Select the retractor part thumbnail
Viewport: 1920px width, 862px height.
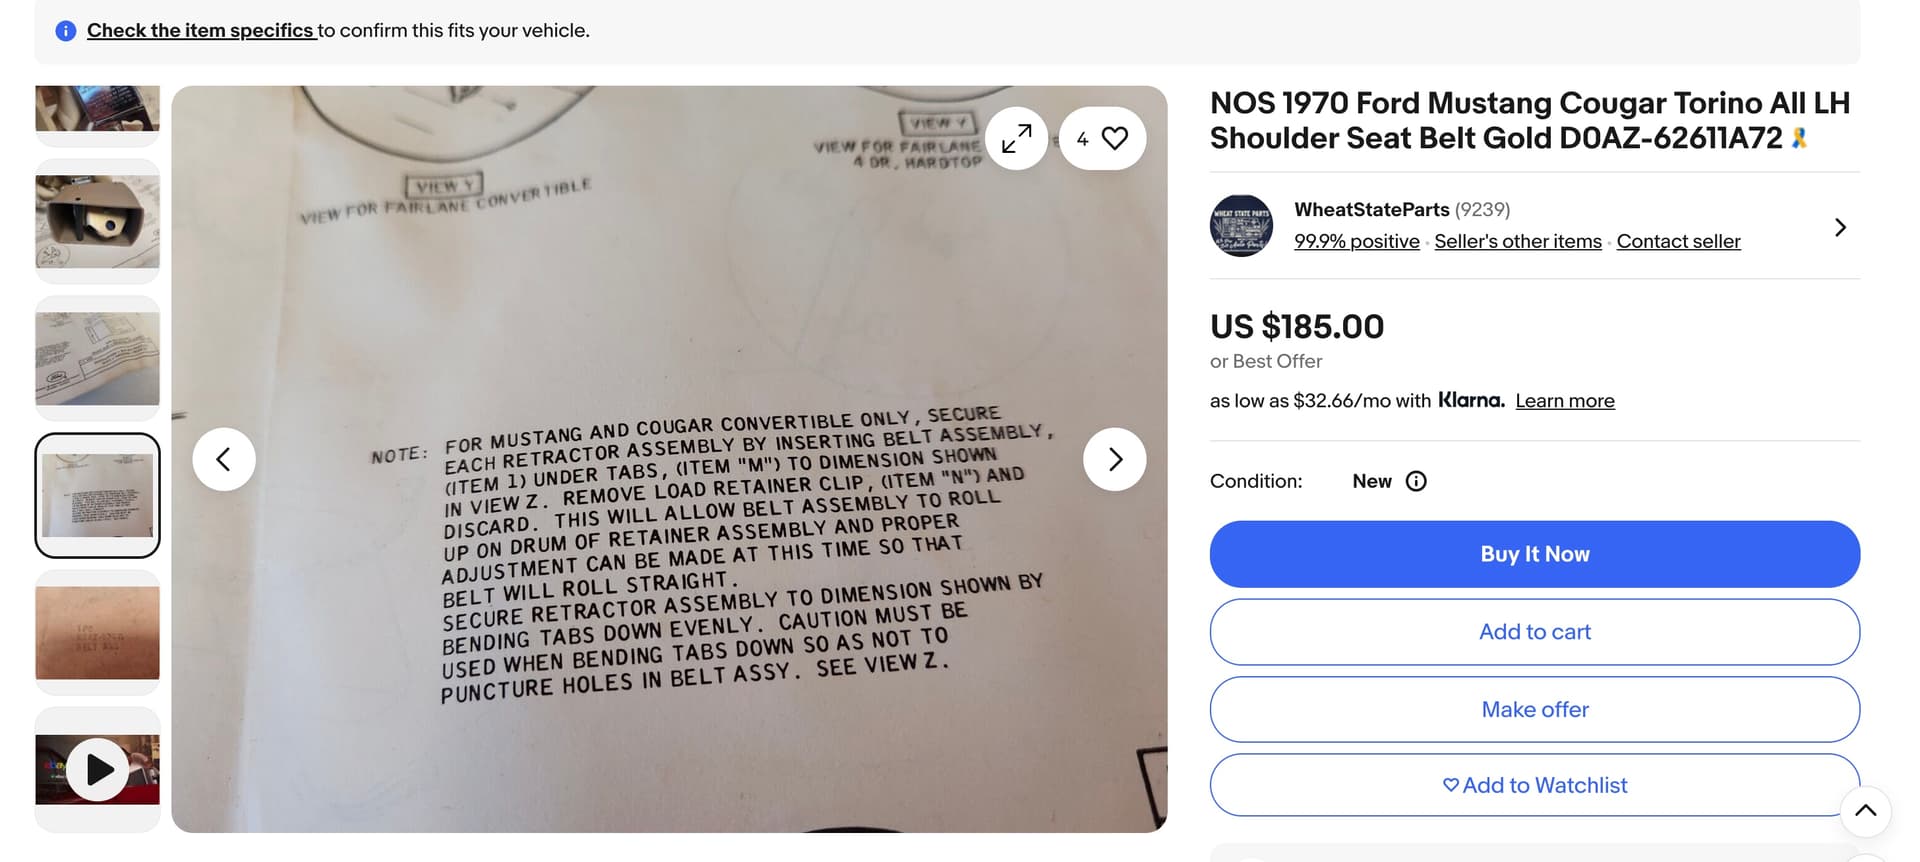[x=98, y=221]
